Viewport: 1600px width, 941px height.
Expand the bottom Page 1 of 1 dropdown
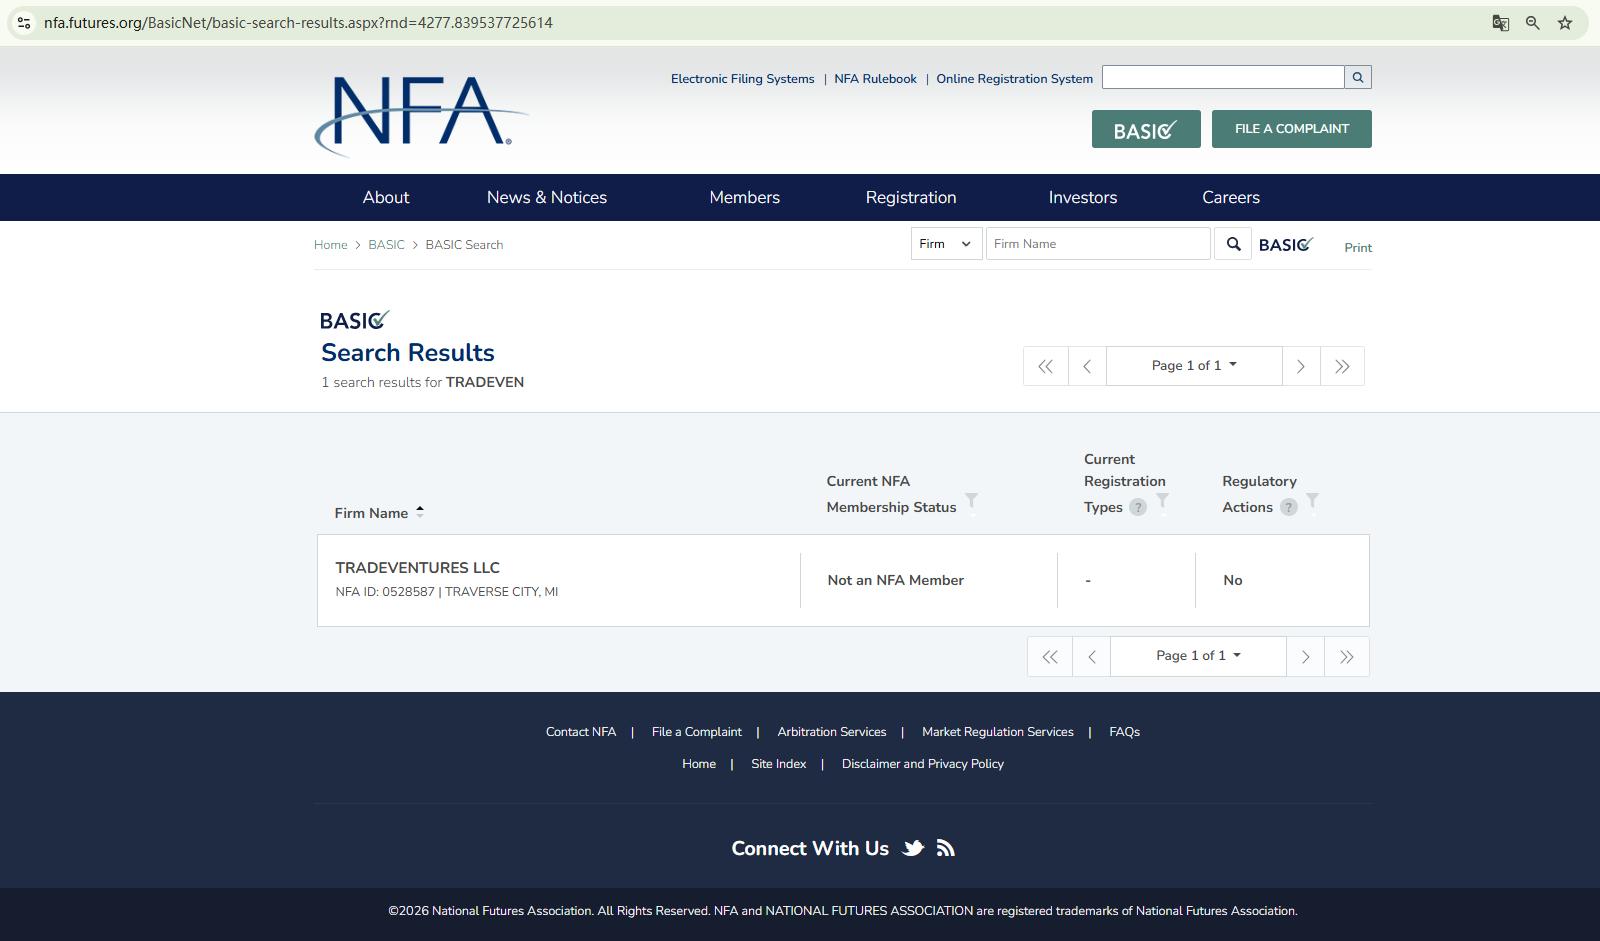click(x=1198, y=656)
